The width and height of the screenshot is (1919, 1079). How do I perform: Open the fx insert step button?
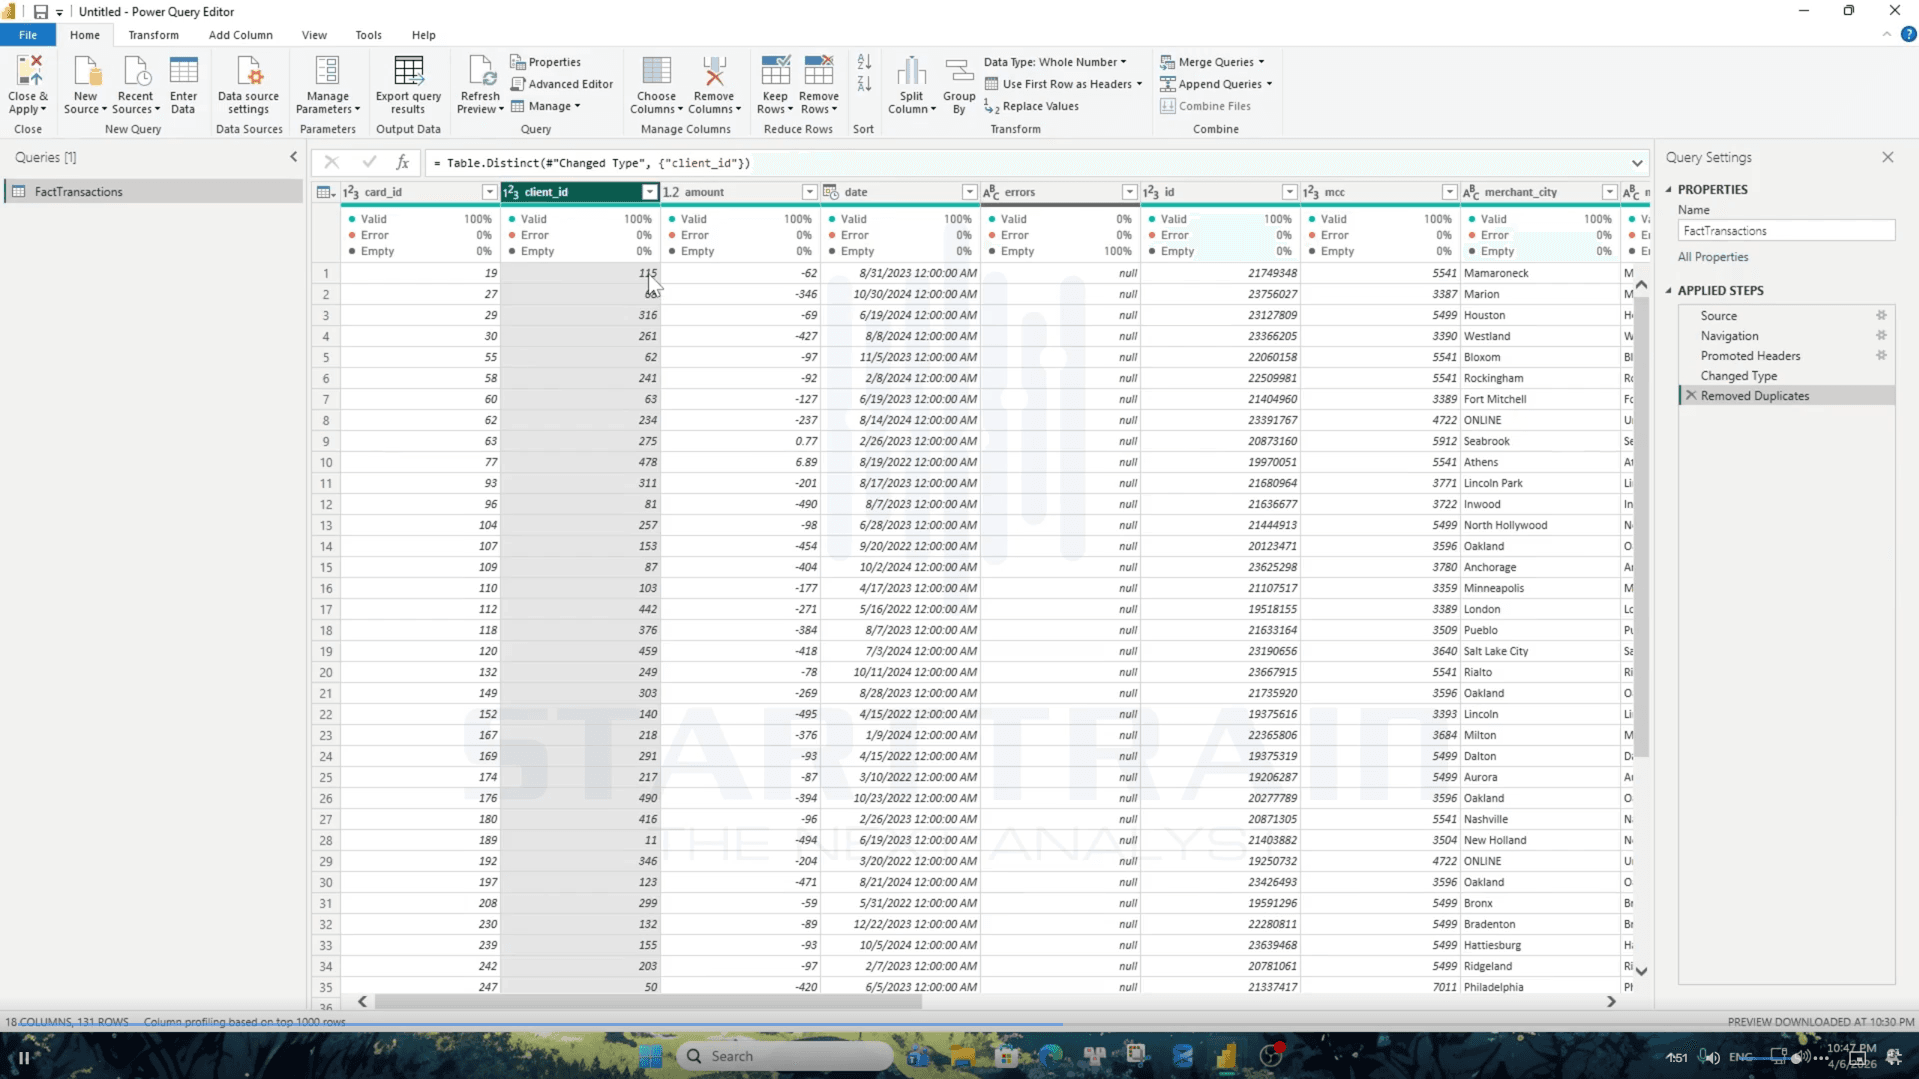coord(403,162)
